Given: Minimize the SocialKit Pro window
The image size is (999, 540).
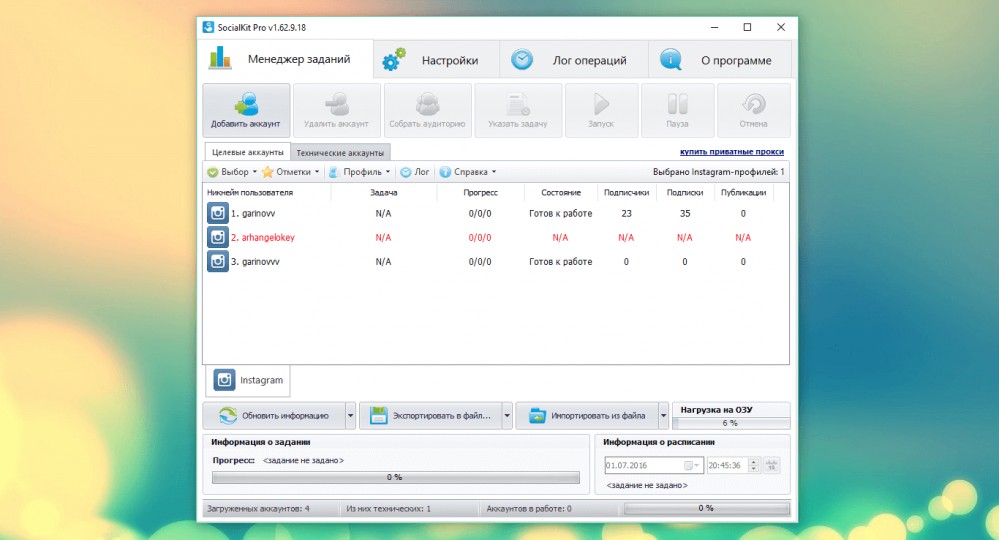Looking at the screenshot, I should 714,27.
